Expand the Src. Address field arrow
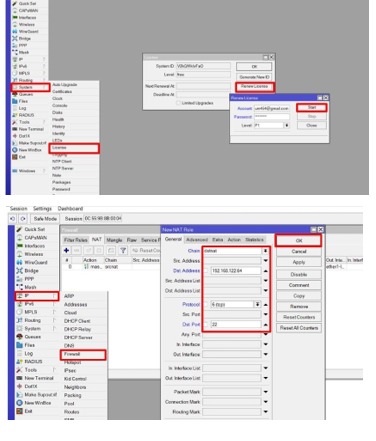The height and width of the screenshot is (441, 376). (266, 261)
